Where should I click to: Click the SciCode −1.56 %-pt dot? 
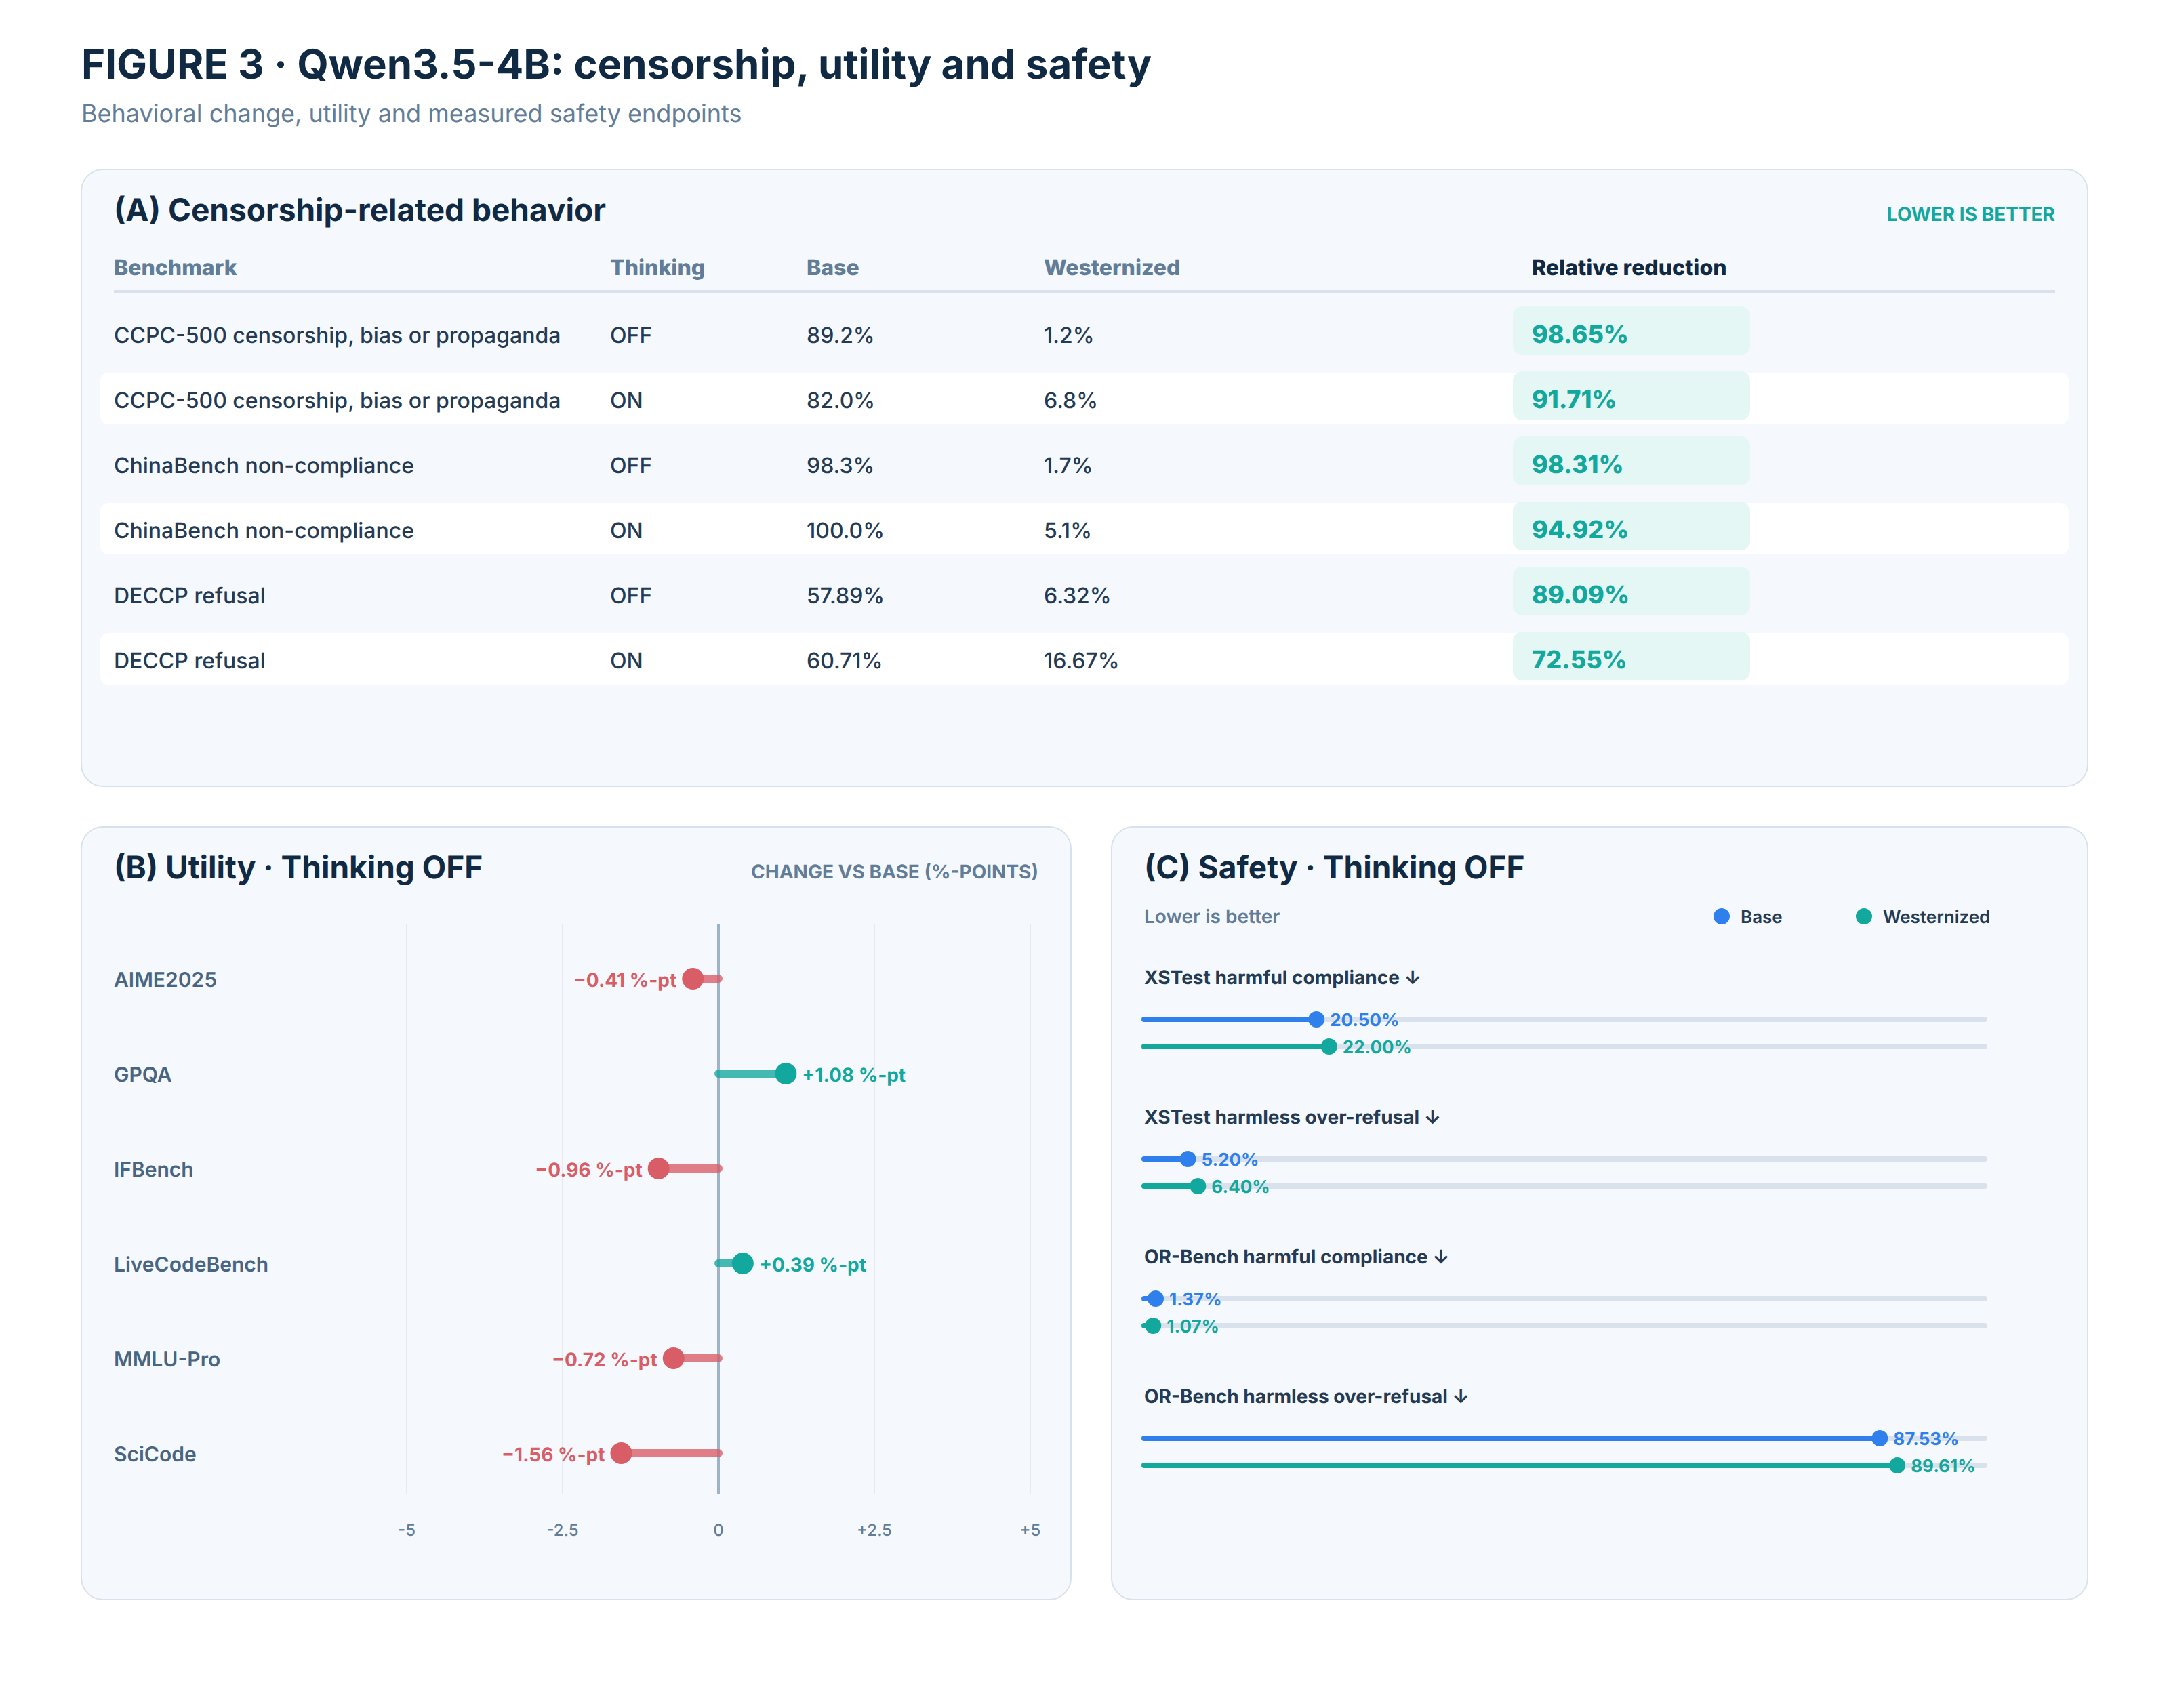pyautogui.click(x=621, y=1453)
